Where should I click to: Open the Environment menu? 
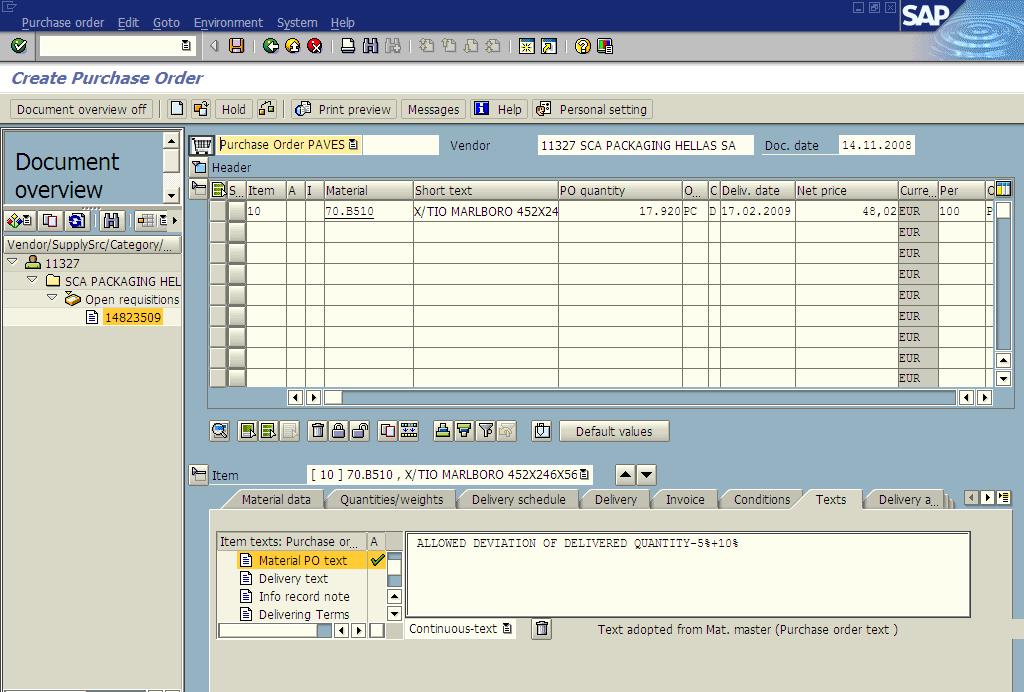(x=228, y=23)
